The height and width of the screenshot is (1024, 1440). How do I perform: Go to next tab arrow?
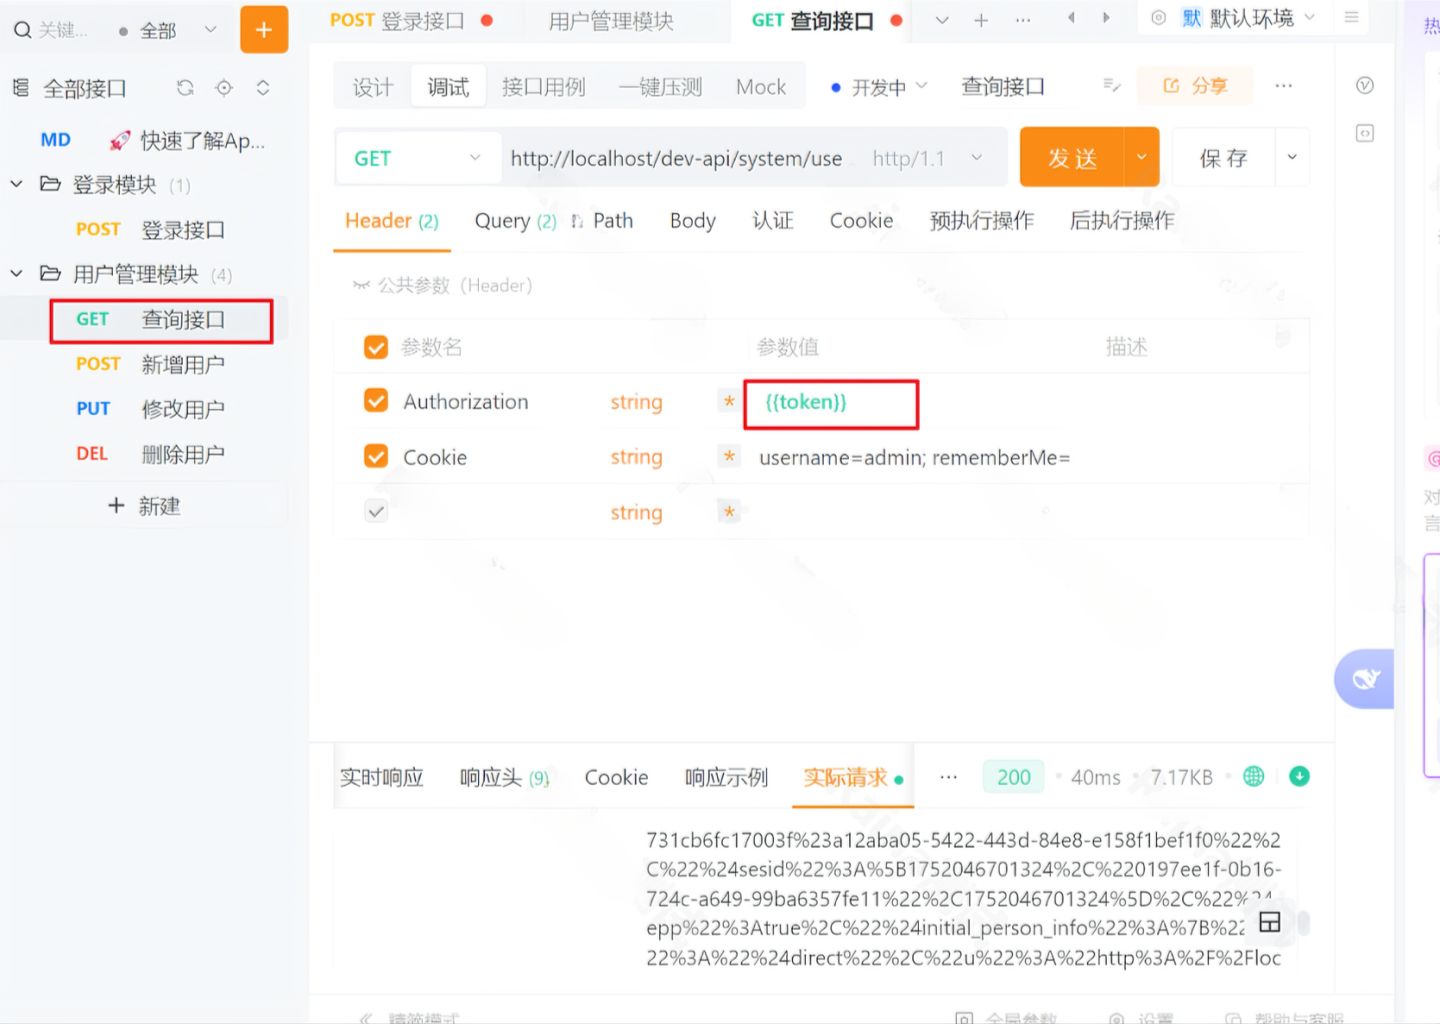[x=1106, y=18]
